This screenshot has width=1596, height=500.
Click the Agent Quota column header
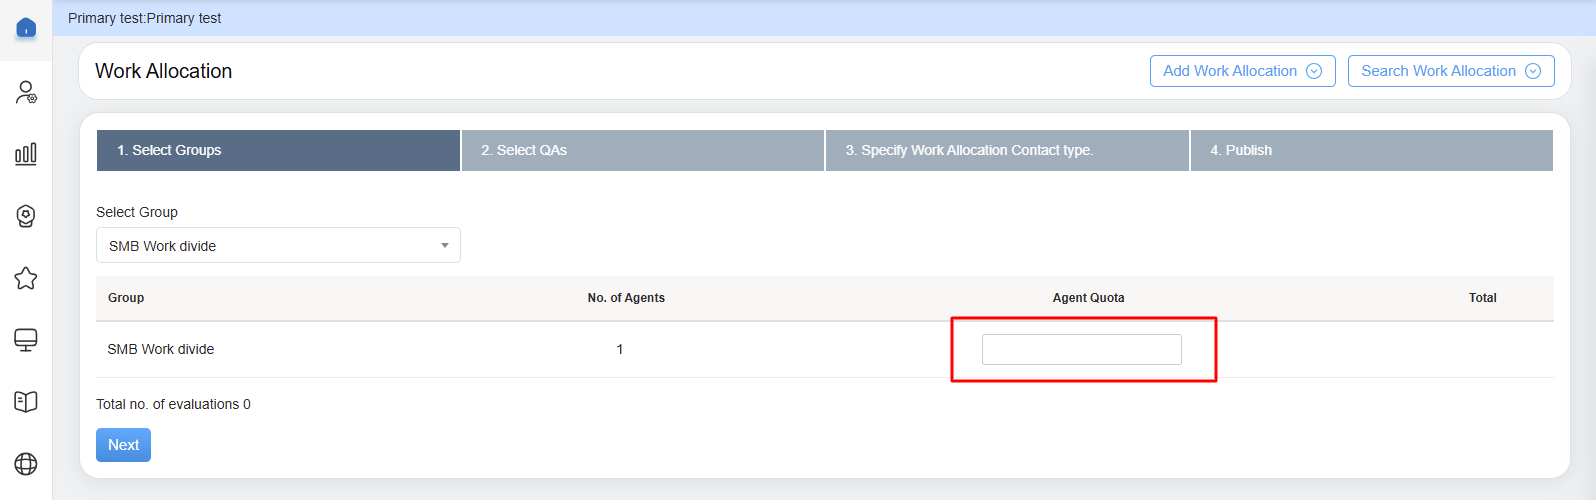coord(1088,298)
